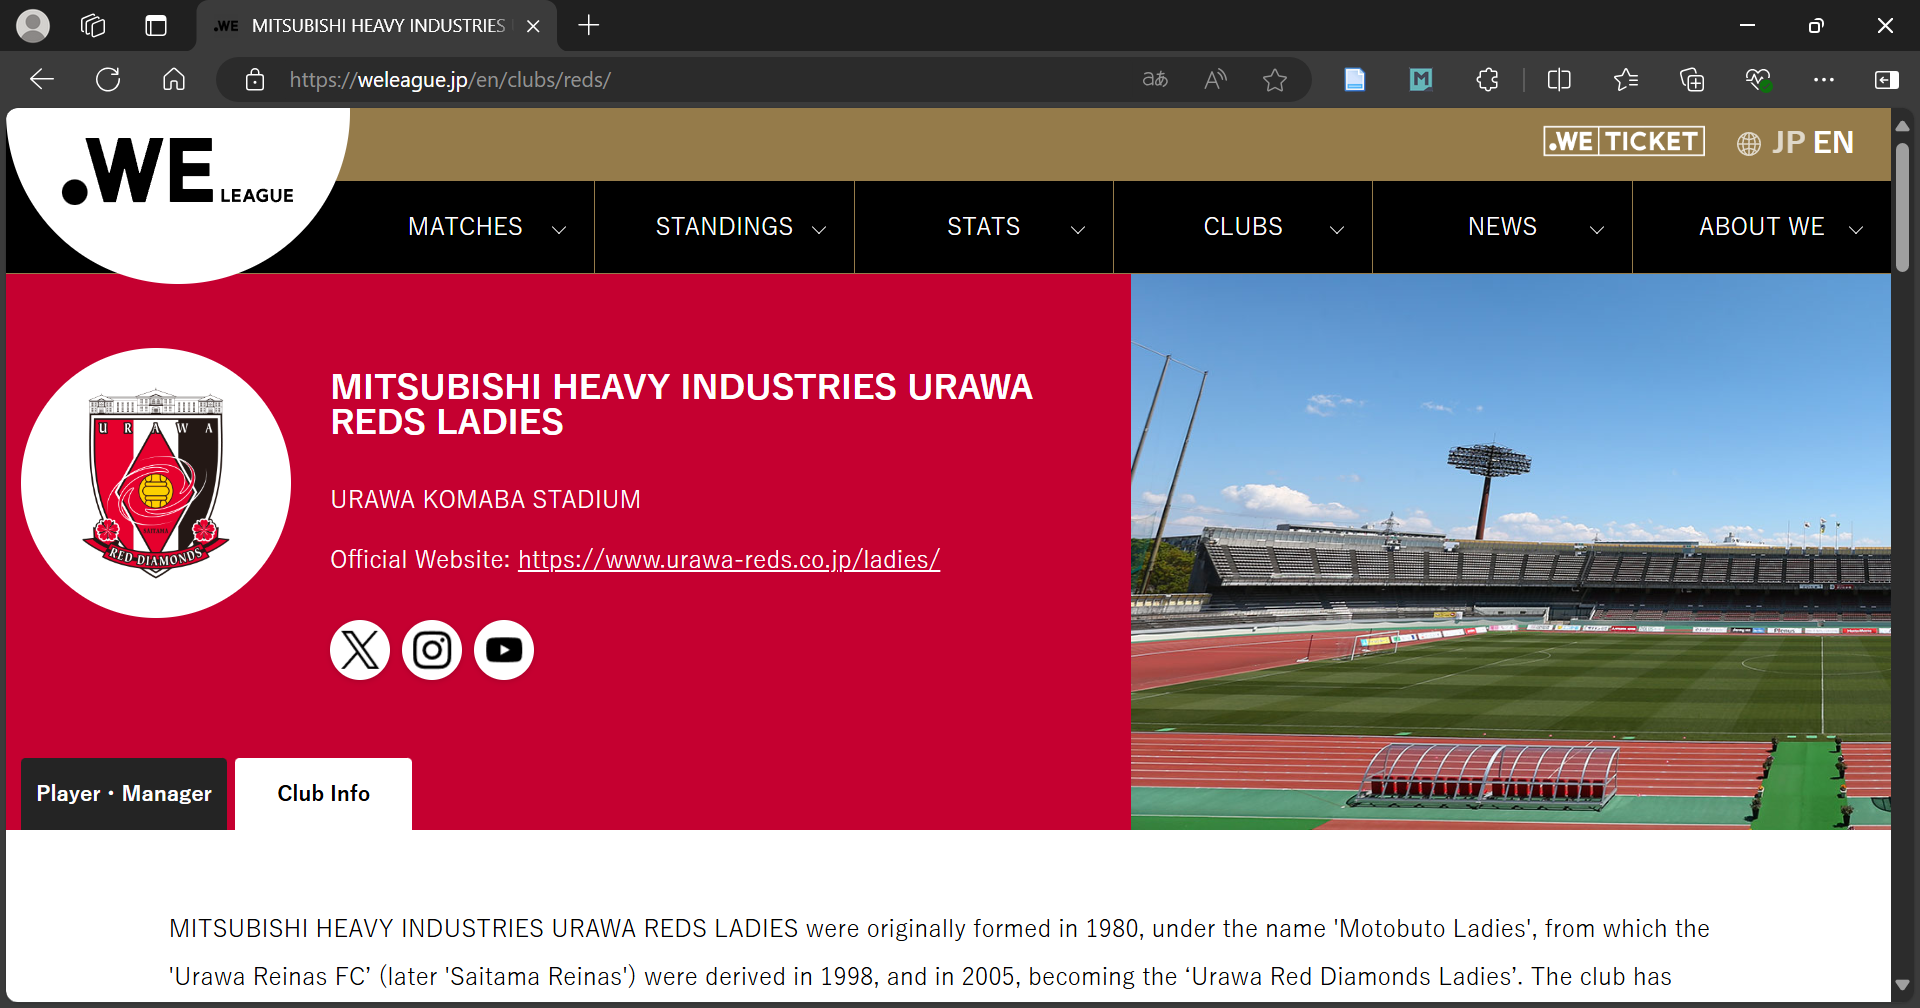The height and width of the screenshot is (1008, 1920).
Task: Click the address bar URL
Action: coord(450,80)
